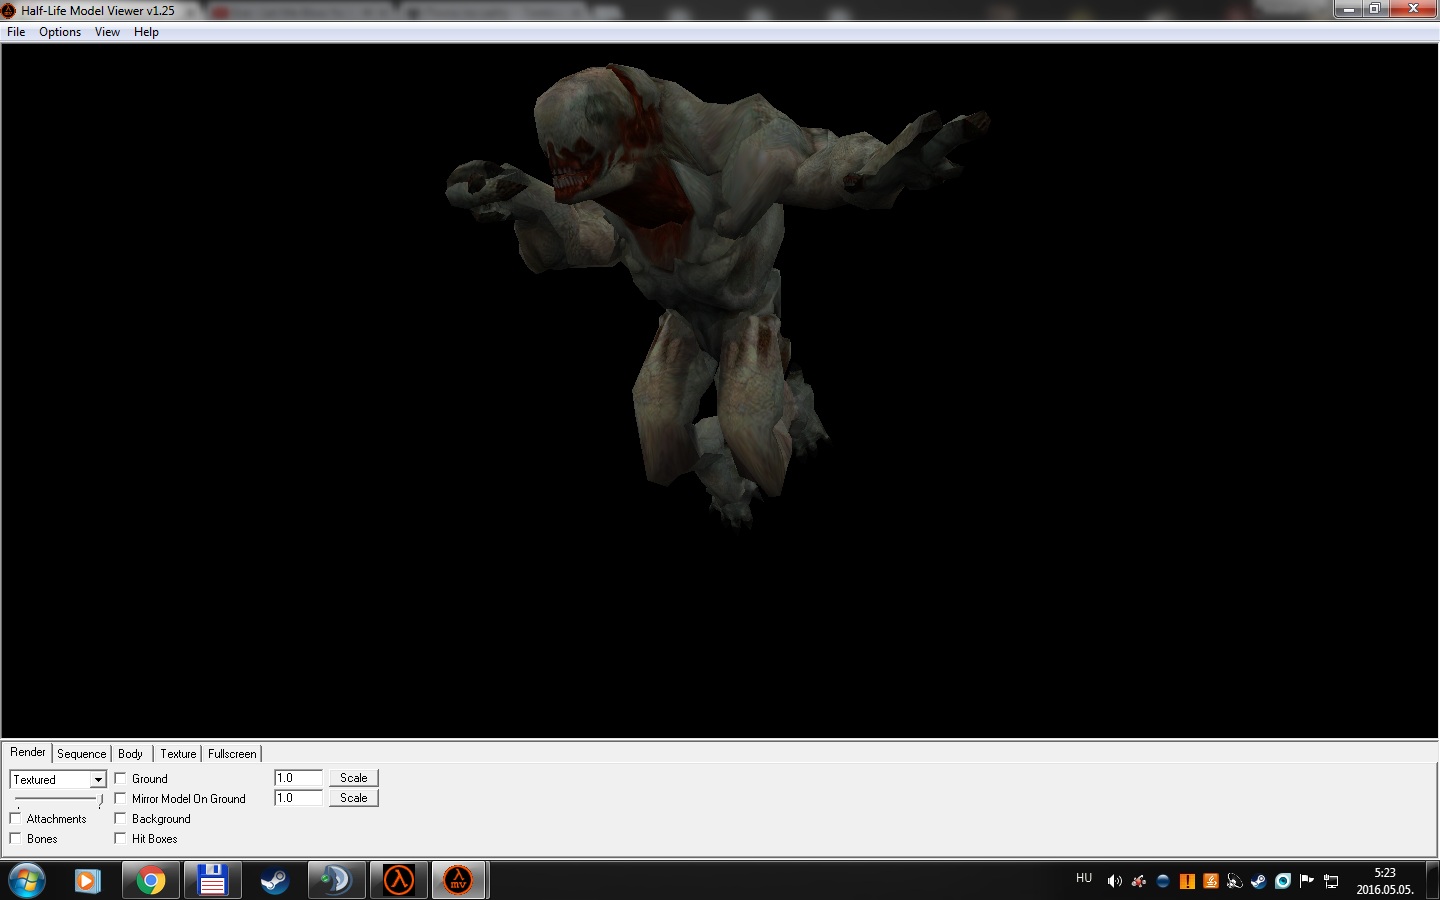Switch to the Sequence tab
Image resolution: width=1440 pixels, height=900 pixels.
81,754
